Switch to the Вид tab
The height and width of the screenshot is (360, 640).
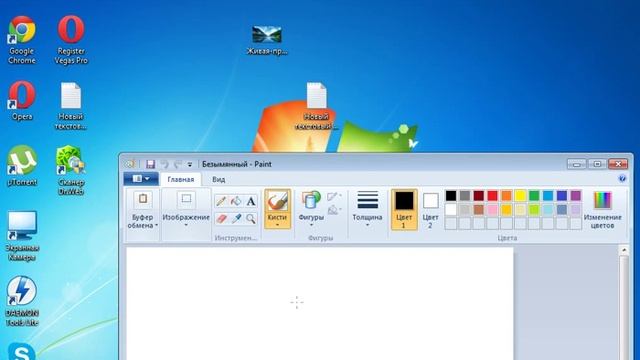click(x=219, y=179)
